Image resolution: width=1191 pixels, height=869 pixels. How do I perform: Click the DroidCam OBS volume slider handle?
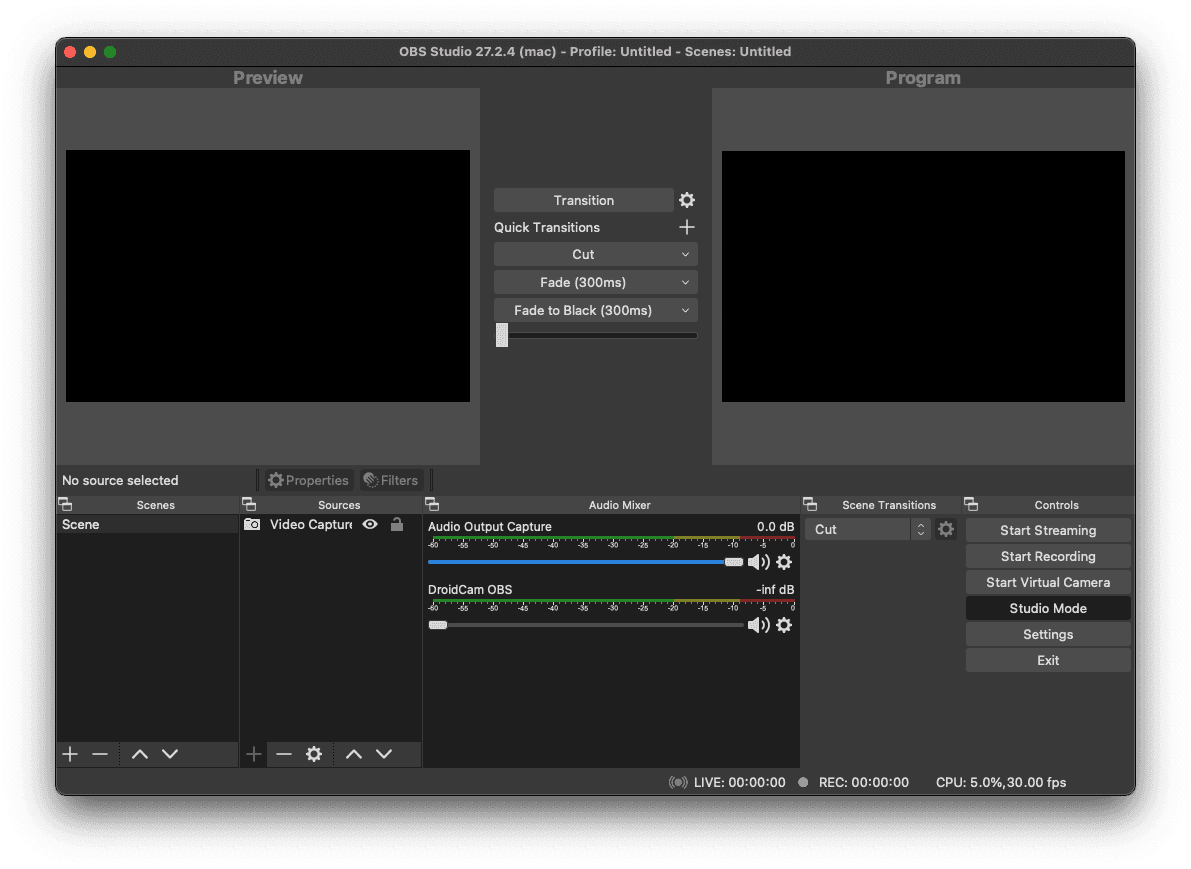point(438,625)
